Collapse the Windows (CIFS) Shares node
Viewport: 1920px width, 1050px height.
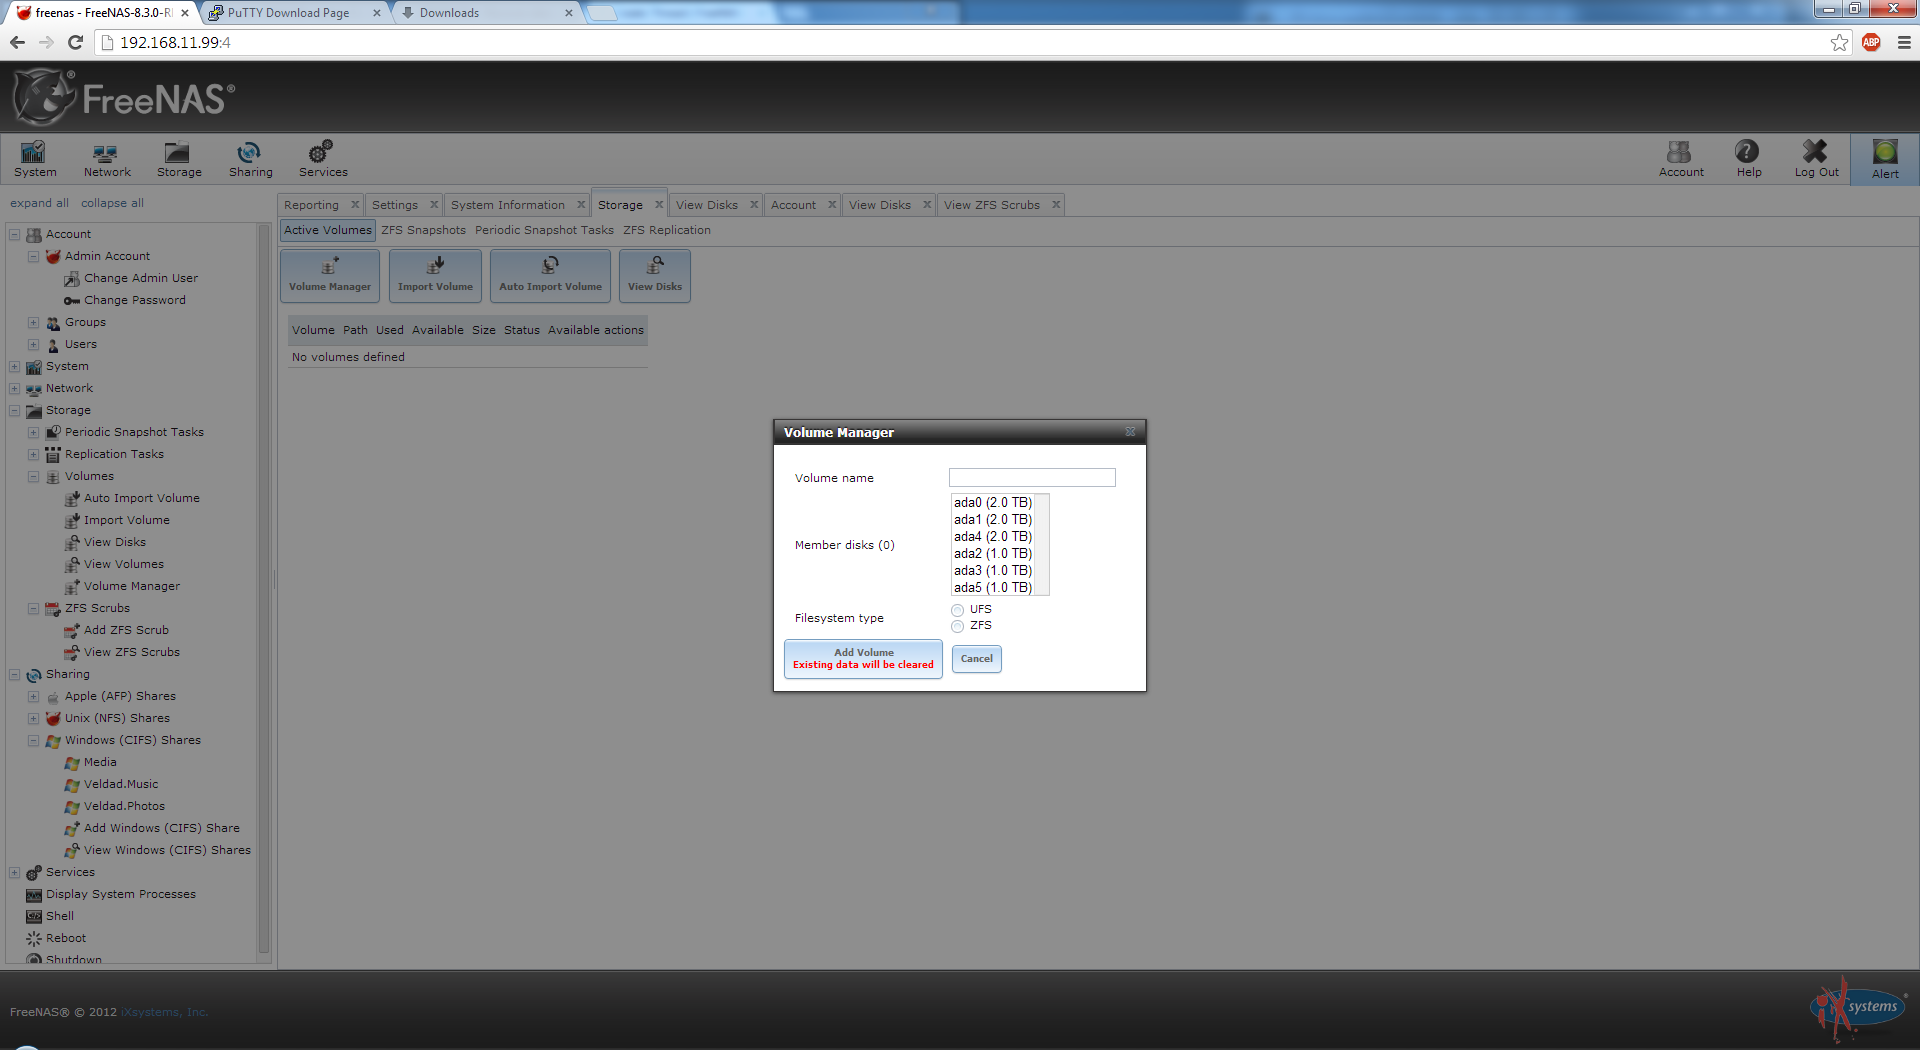pos(34,740)
